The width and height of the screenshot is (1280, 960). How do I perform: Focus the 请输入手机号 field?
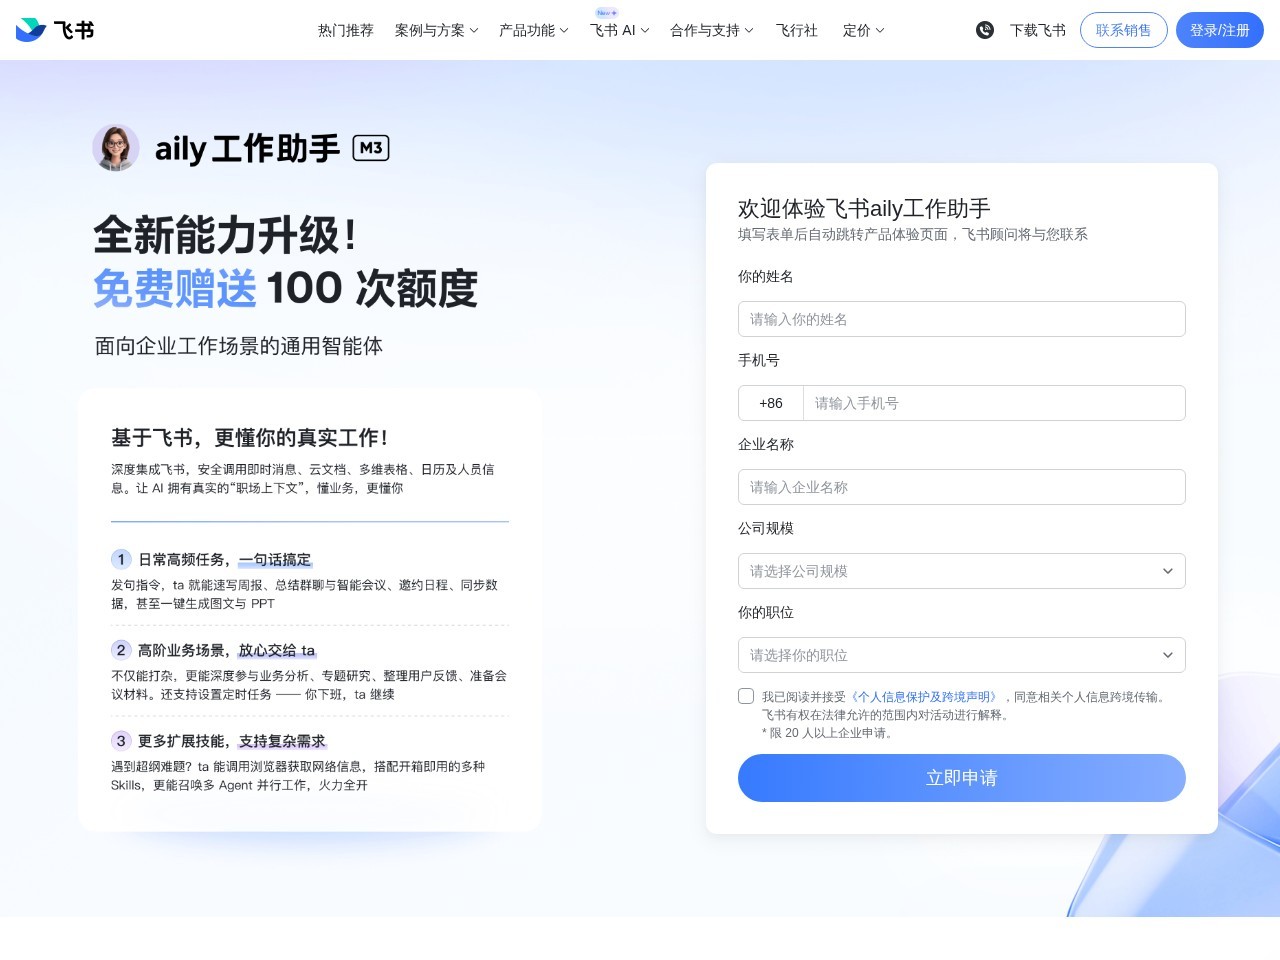[x=994, y=403]
